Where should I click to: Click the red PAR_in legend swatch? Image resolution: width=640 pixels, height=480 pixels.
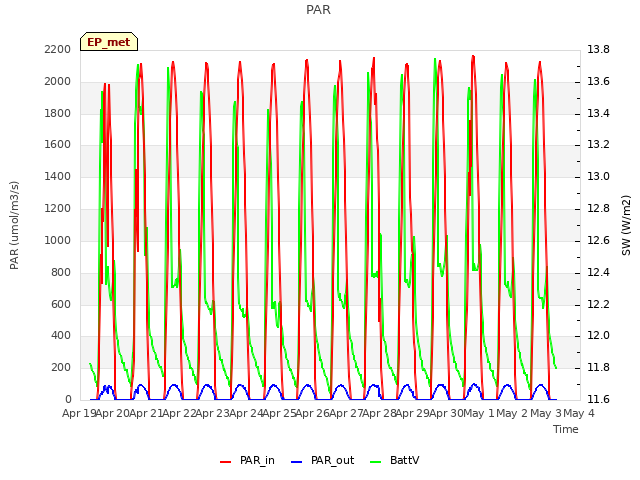[x=226, y=462]
